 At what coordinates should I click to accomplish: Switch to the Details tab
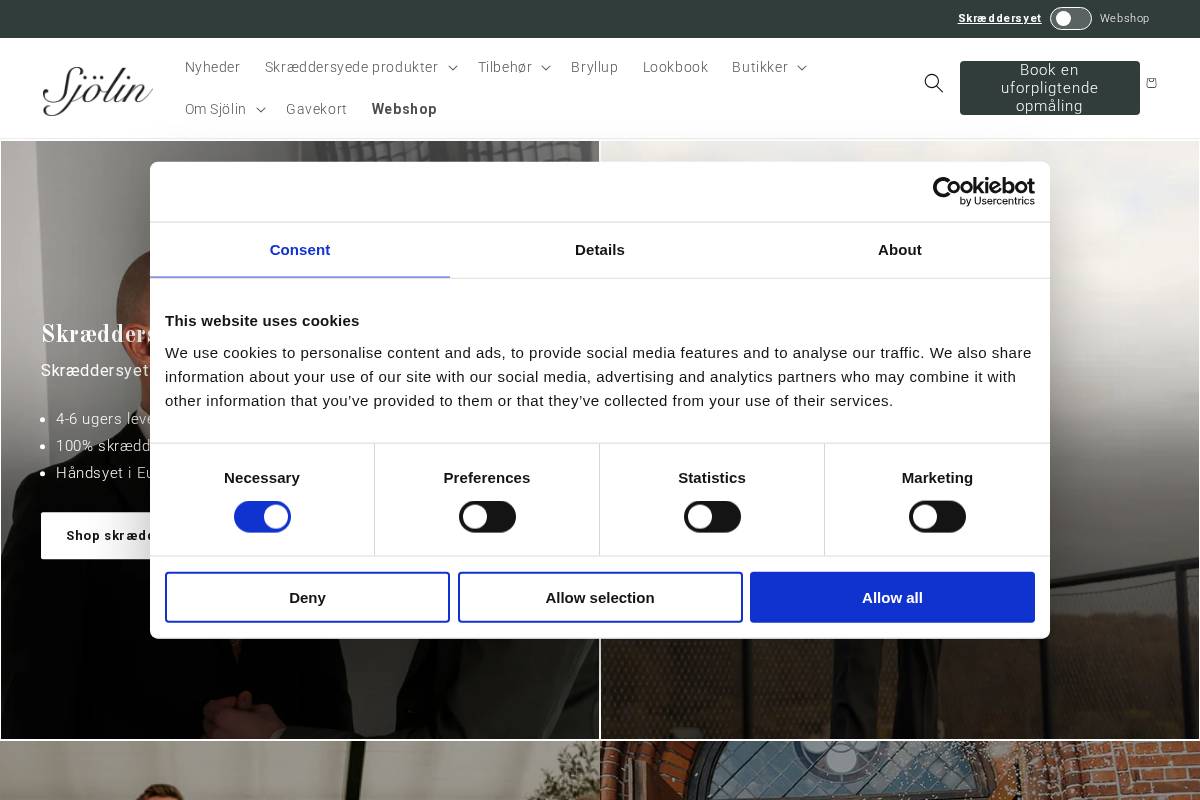(600, 250)
